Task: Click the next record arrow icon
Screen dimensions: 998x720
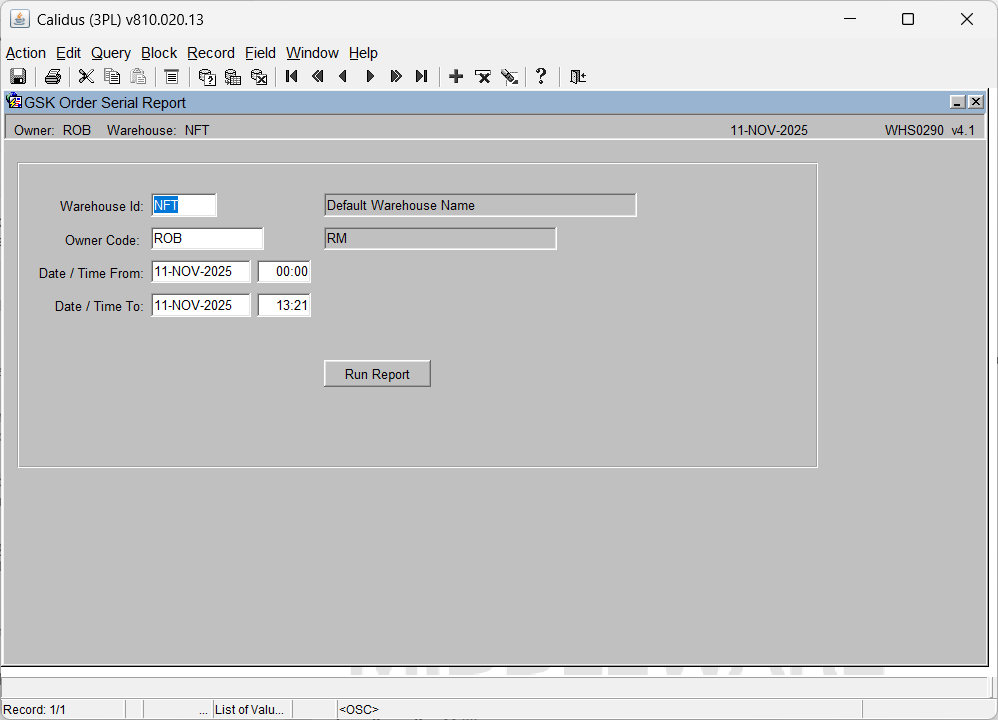Action: [x=370, y=77]
